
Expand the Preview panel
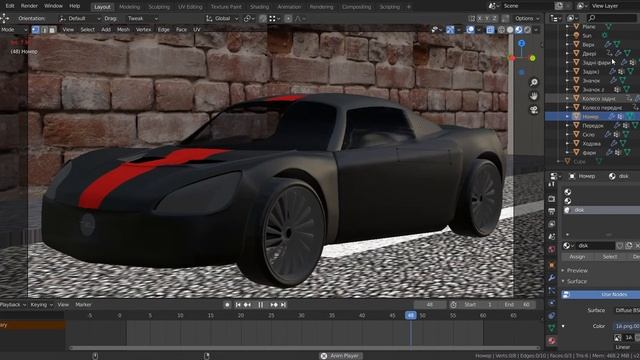point(577,270)
